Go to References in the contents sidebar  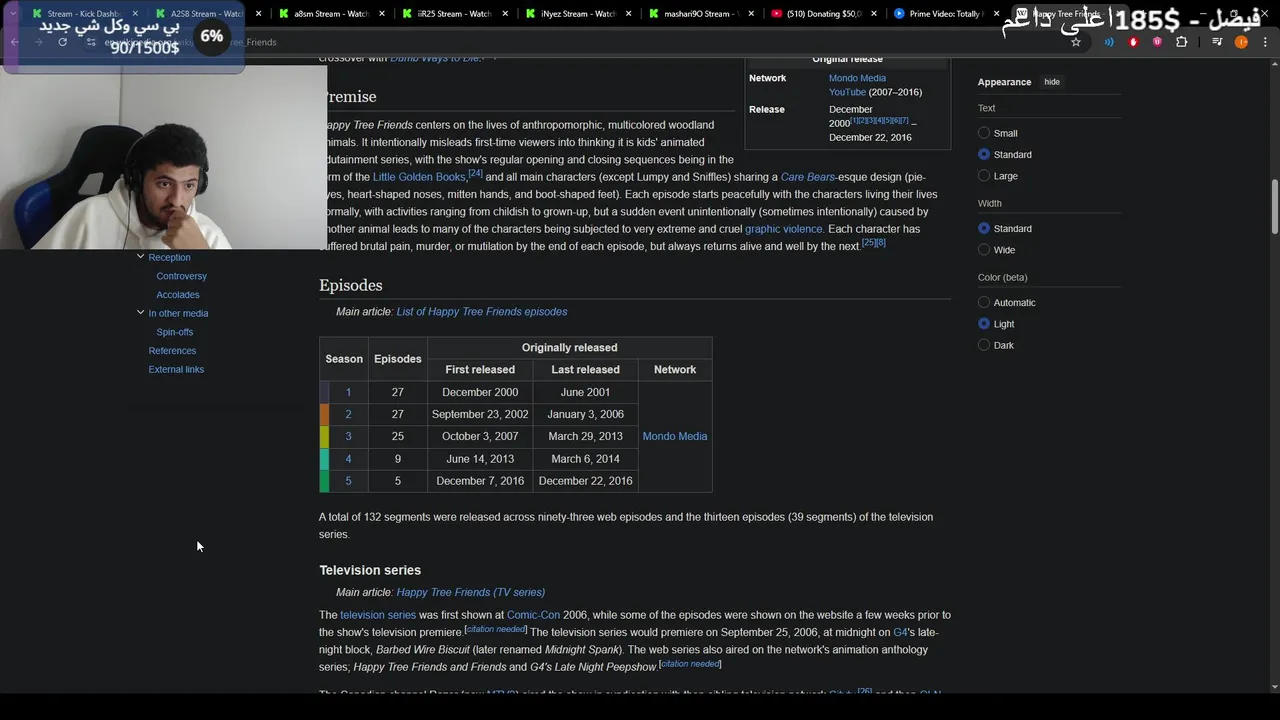[x=172, y=351]
